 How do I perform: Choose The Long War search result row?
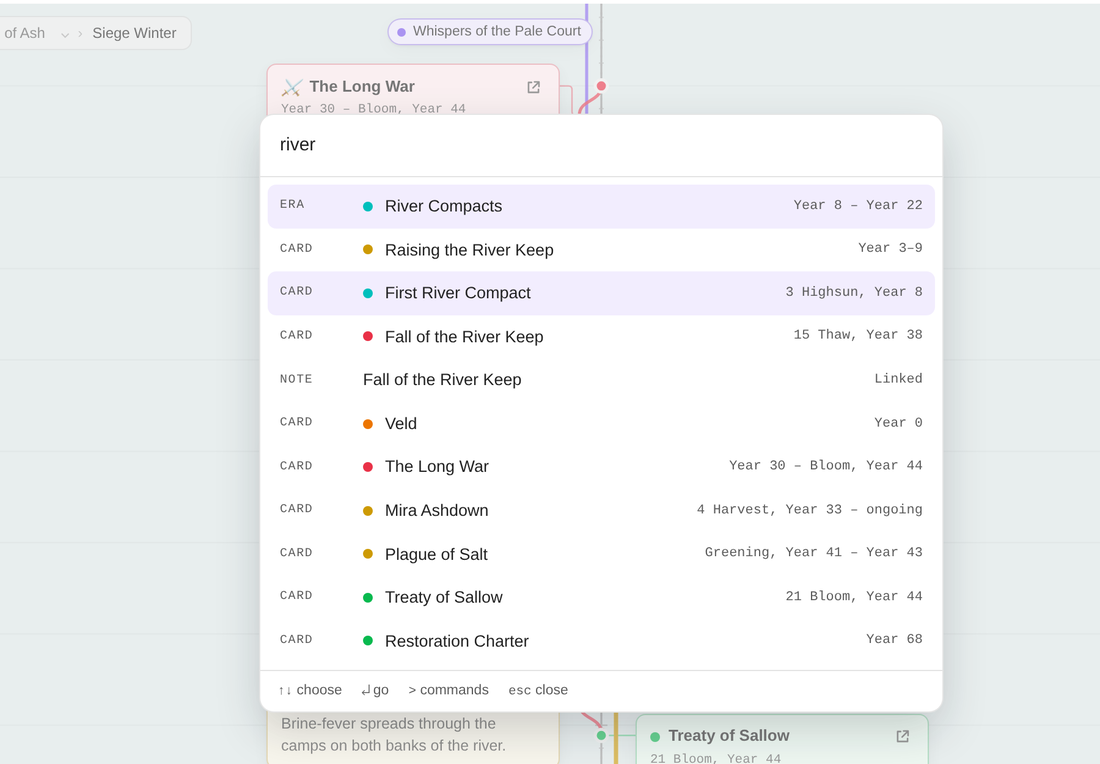click(601, 467)
